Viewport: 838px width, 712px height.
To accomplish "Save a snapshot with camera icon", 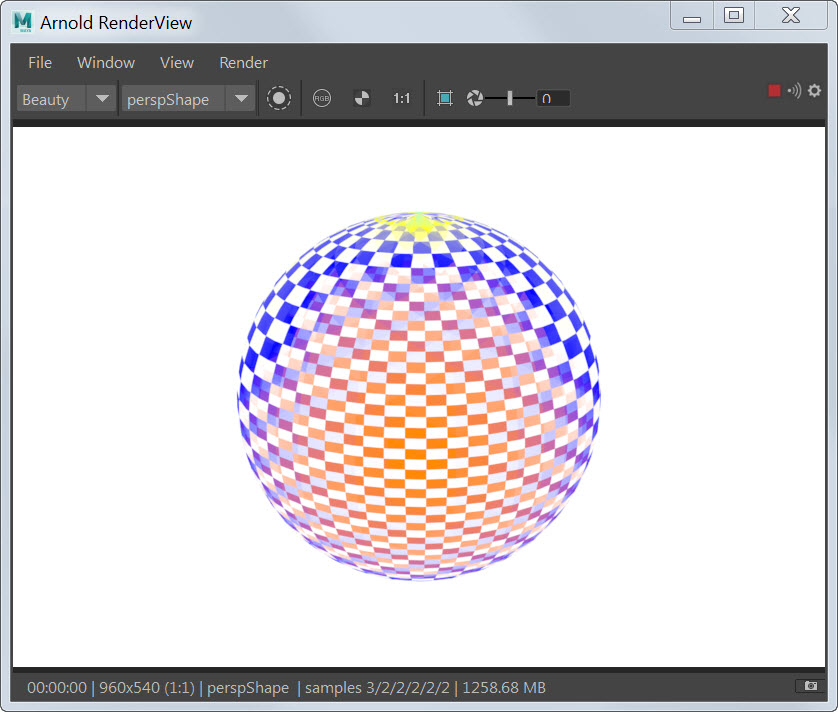I will pos(809,686).
